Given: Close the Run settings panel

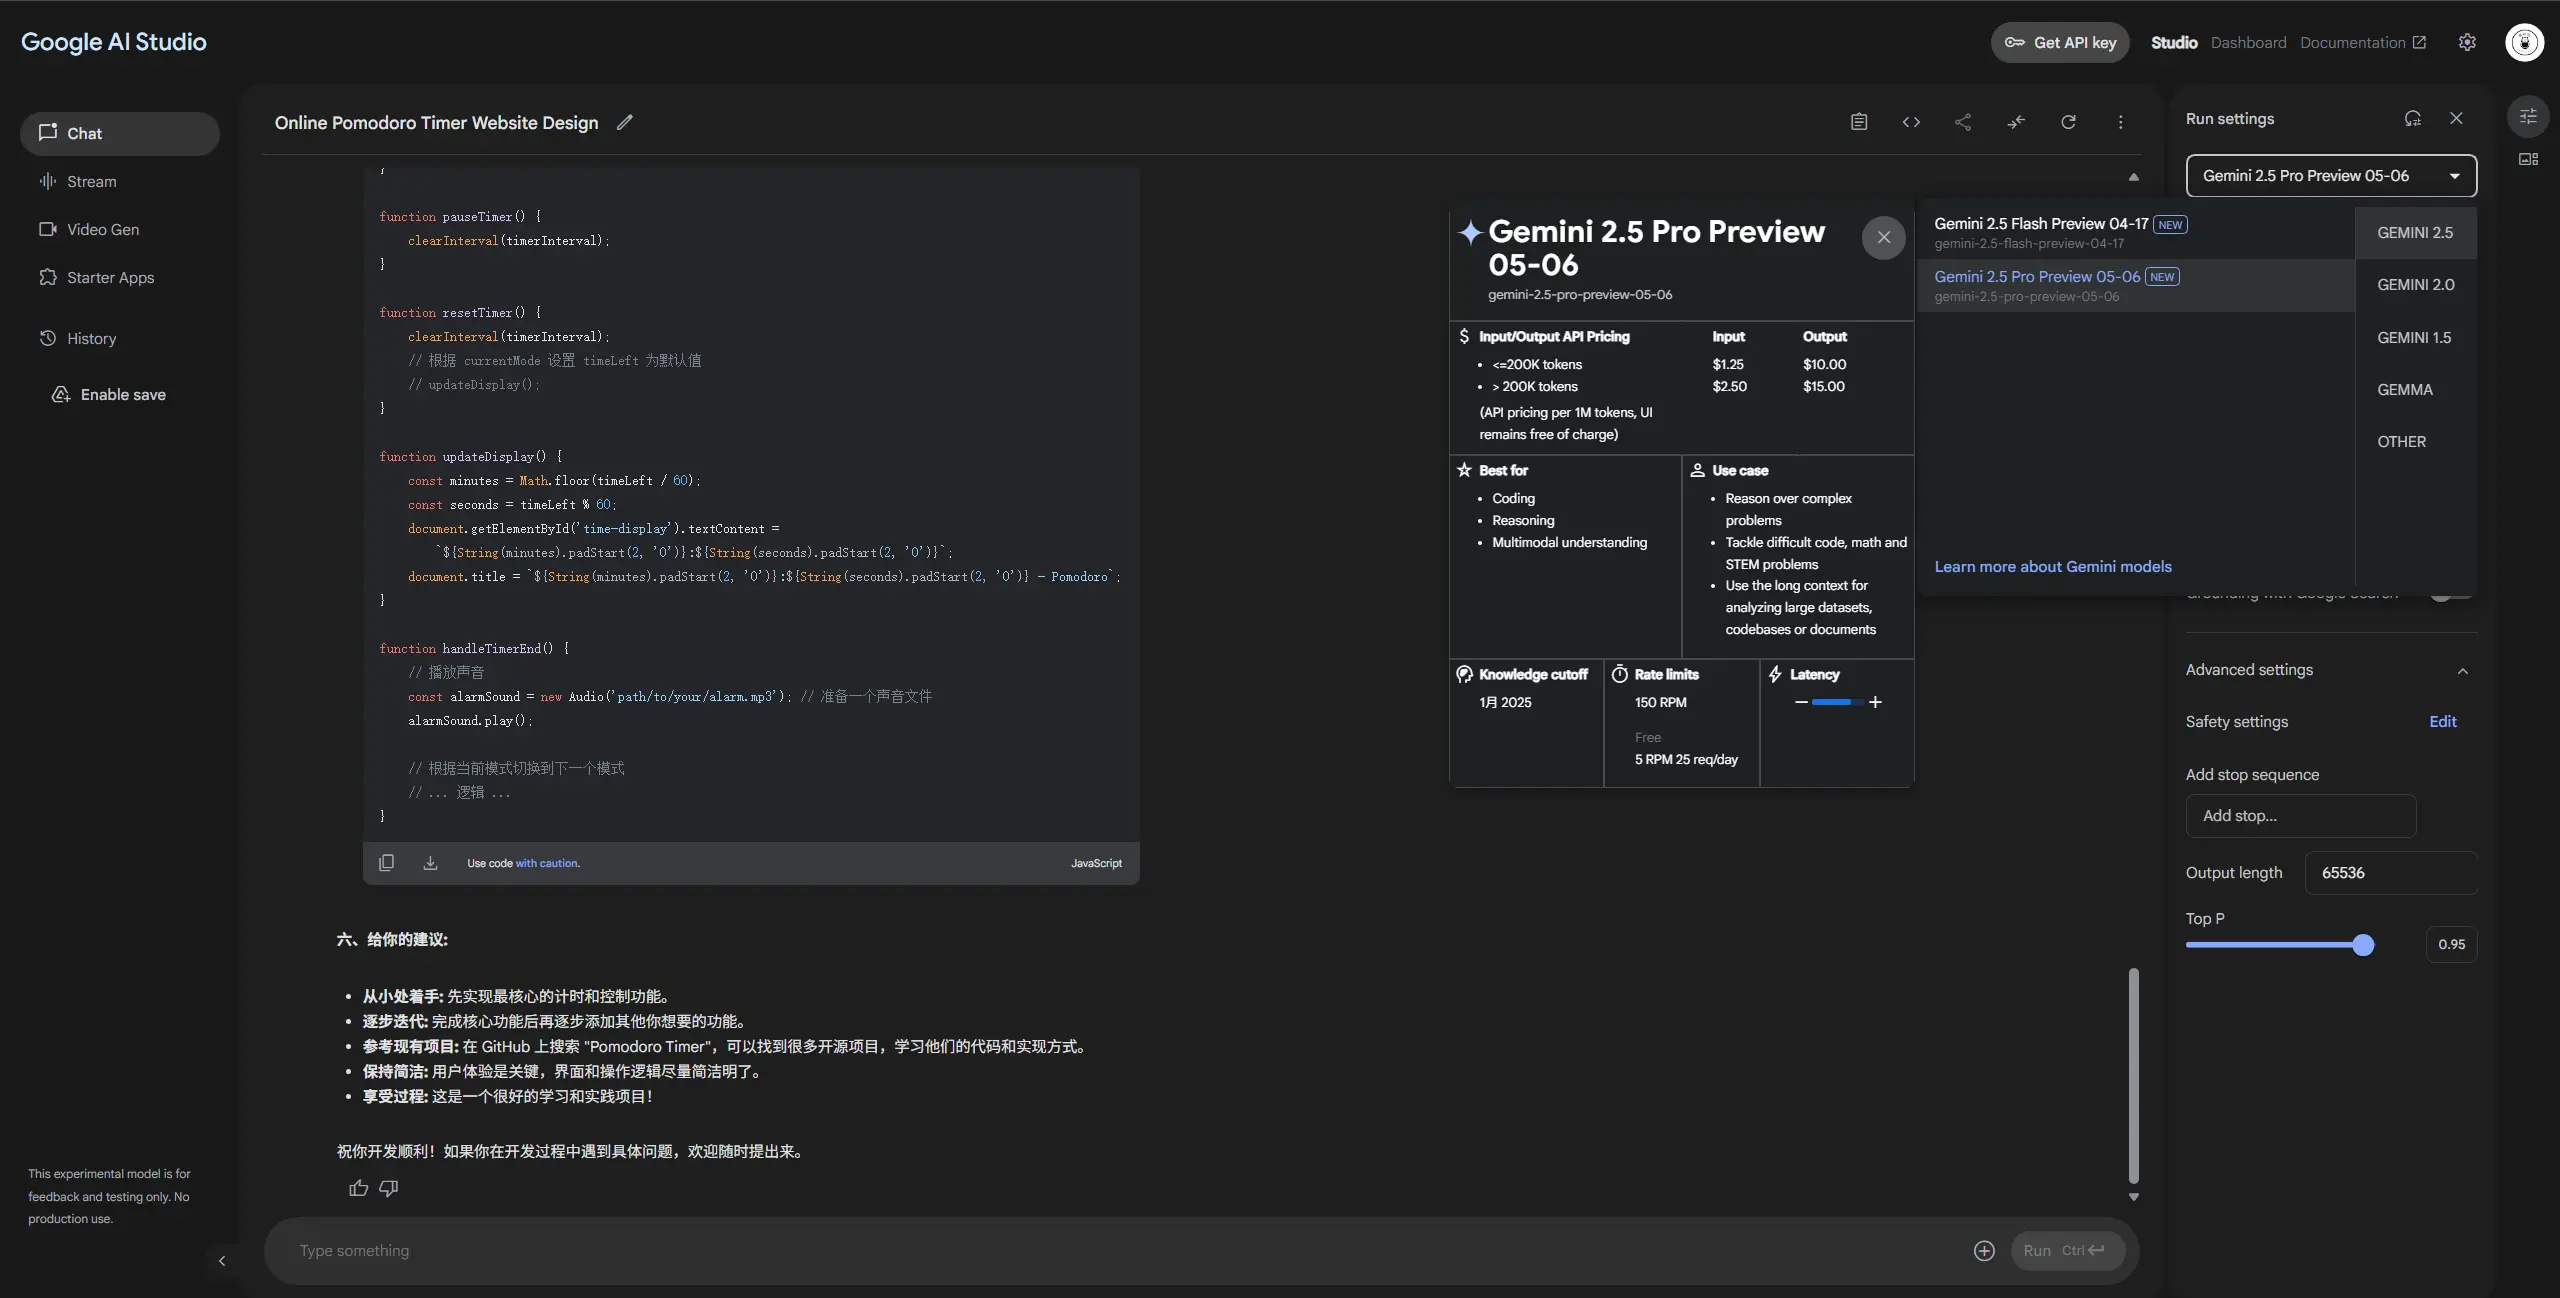Looking at the screenshot, I should point(2456,118).
